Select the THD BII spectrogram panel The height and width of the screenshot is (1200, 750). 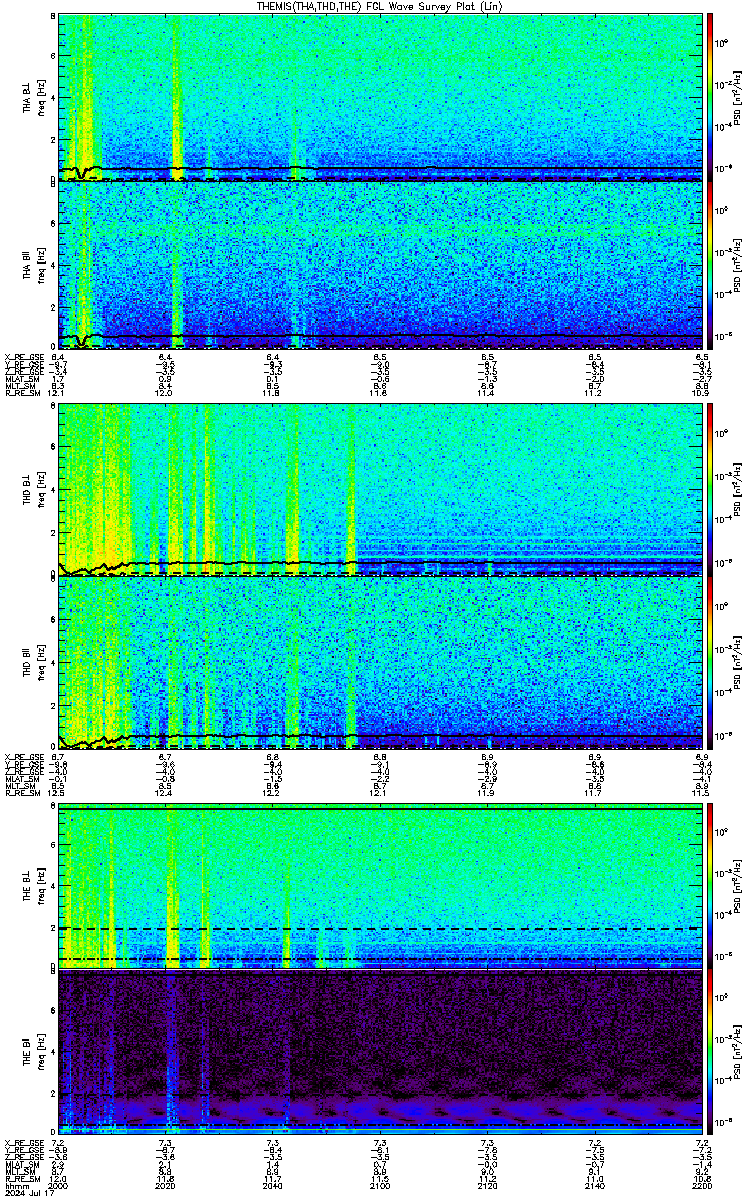tap(379, 662)
